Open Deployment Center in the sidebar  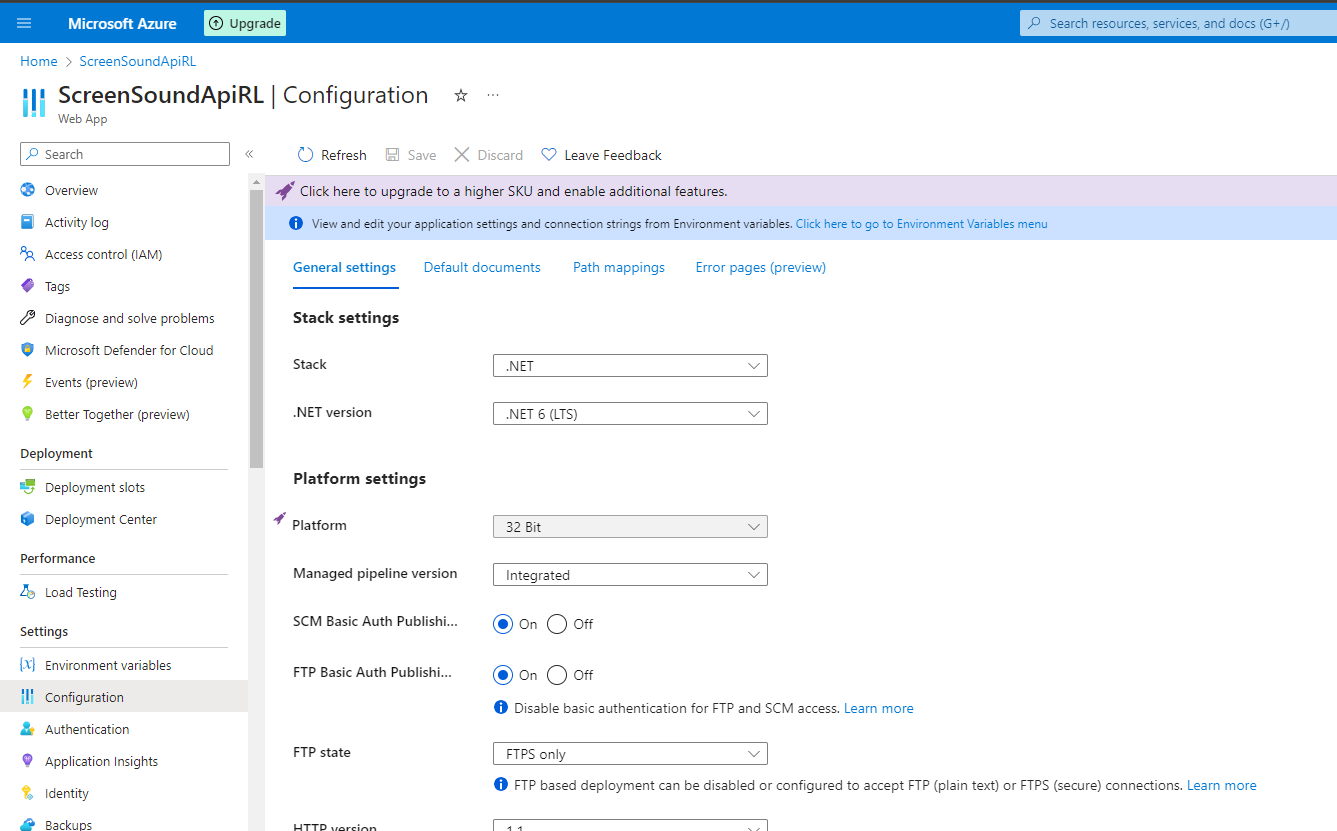(x=124, y=519)
